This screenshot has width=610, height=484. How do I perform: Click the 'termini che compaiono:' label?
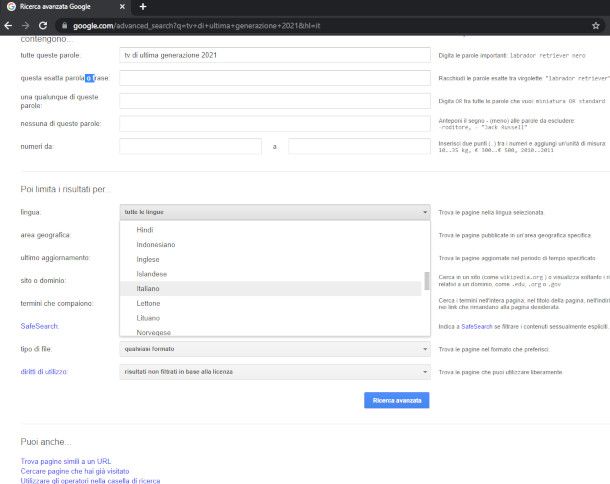click(57, 303)
